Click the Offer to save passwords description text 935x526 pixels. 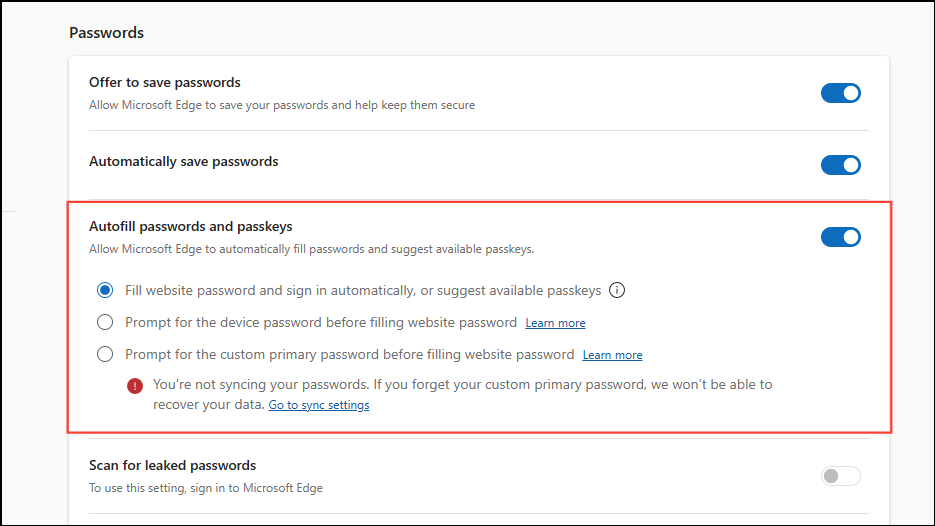pos(282,105)
